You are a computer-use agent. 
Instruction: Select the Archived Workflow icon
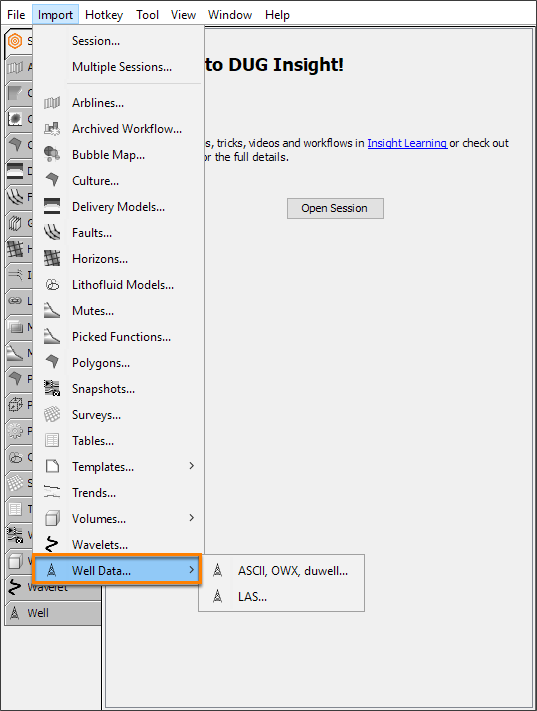click(52, 129)
